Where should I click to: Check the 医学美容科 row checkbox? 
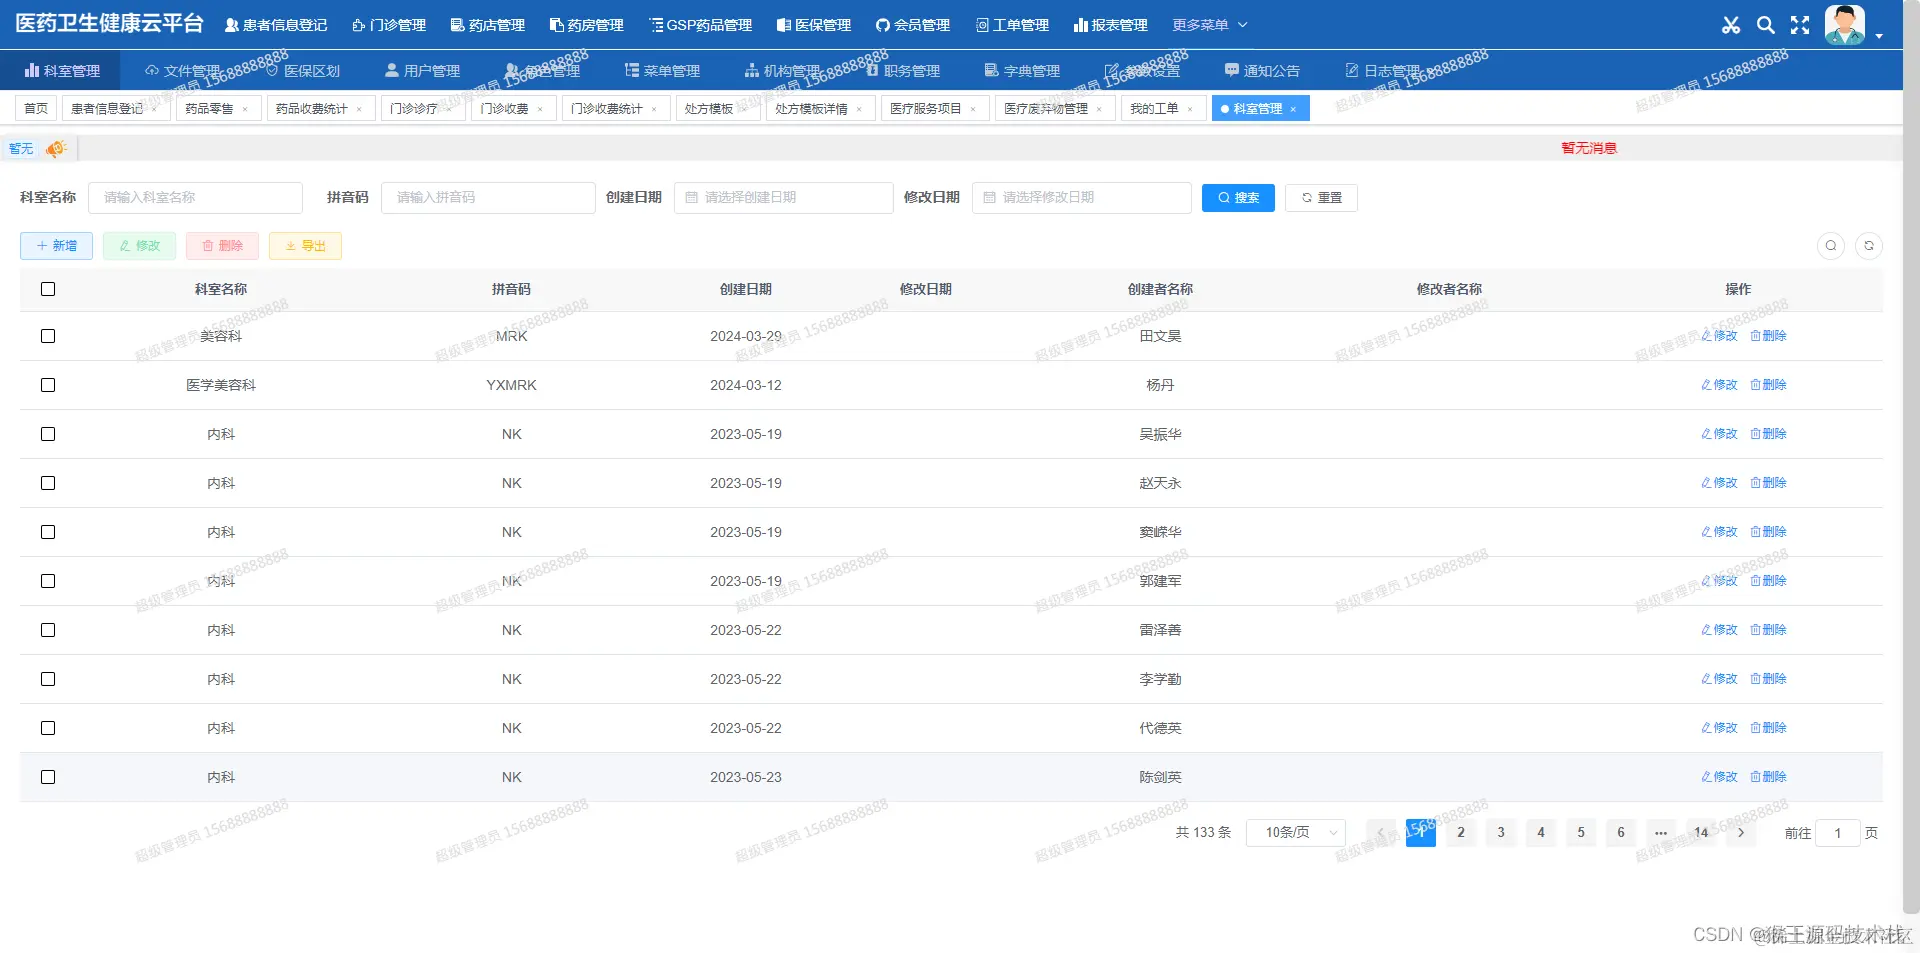point(48,385)
